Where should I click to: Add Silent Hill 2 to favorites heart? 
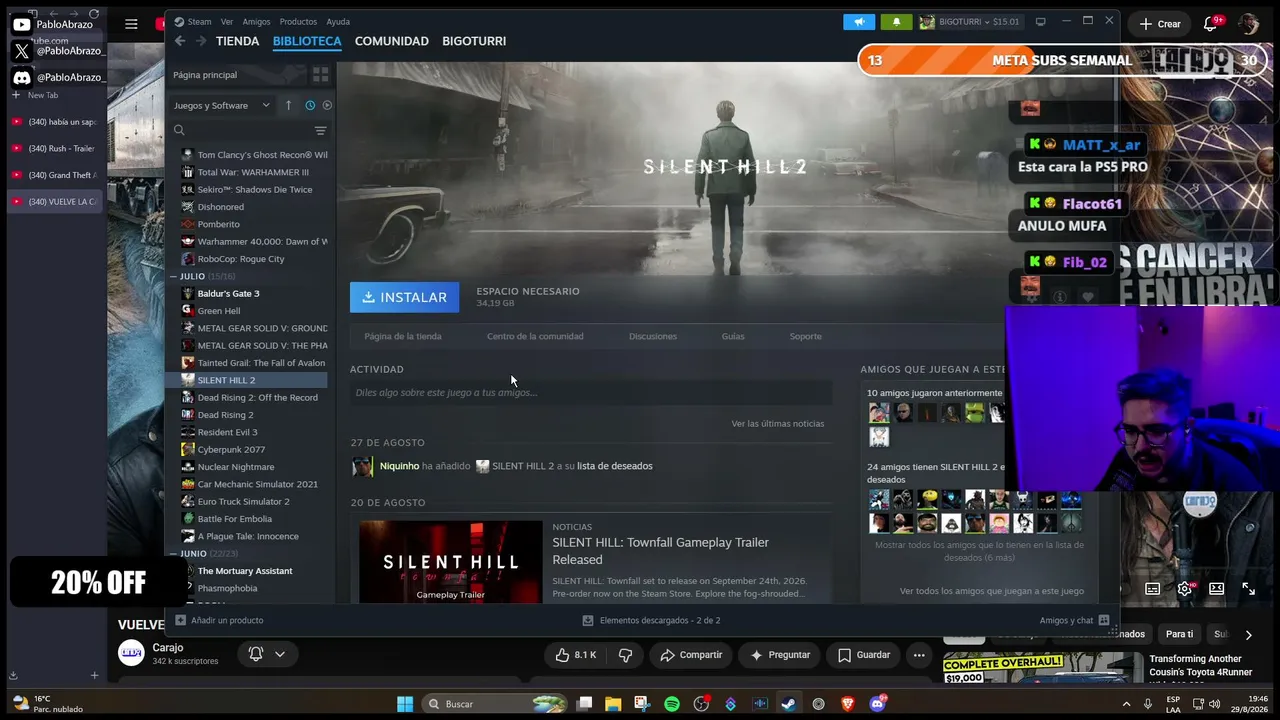(x=1088, y=297)
